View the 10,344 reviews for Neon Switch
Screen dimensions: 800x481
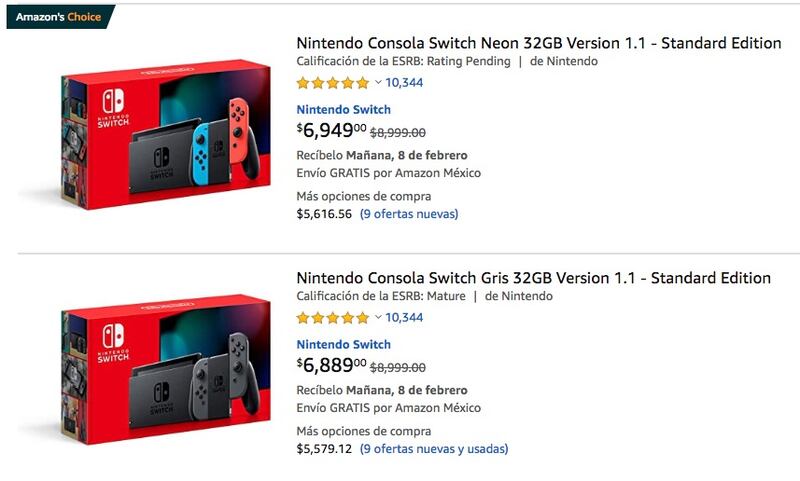404,83
